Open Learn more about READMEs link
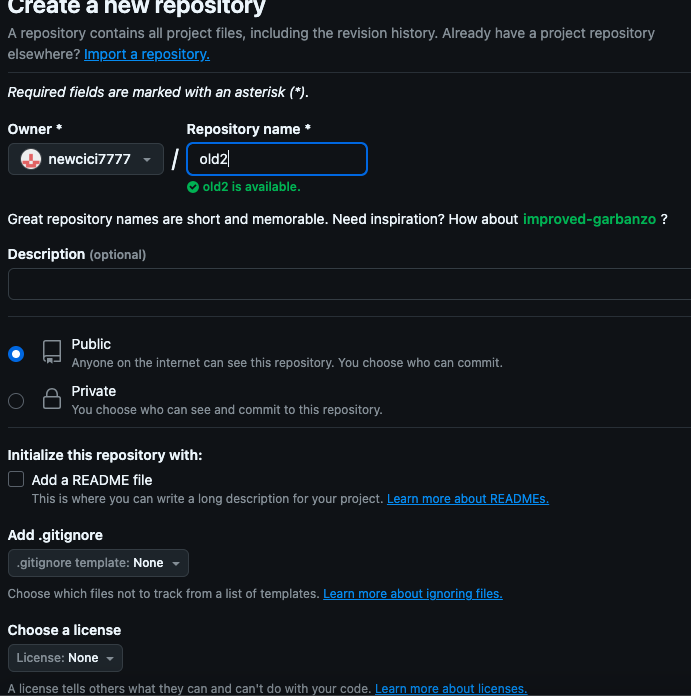691x696 pixels. [x=467, y=499]
